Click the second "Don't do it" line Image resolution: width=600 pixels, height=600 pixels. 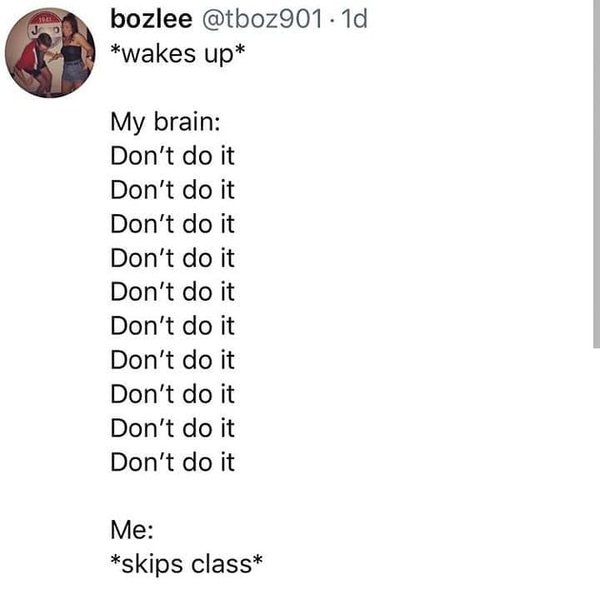tap(173, 190)
